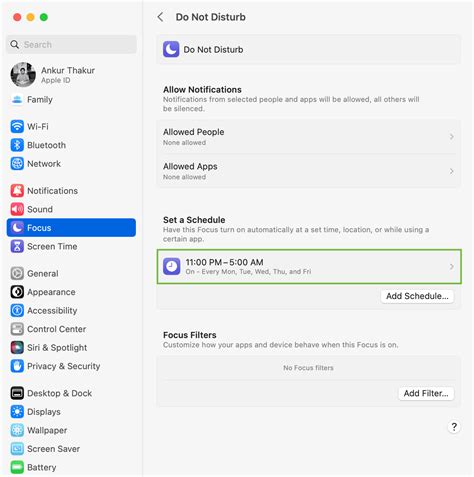Click the General gear icon

tap(17, 273)
